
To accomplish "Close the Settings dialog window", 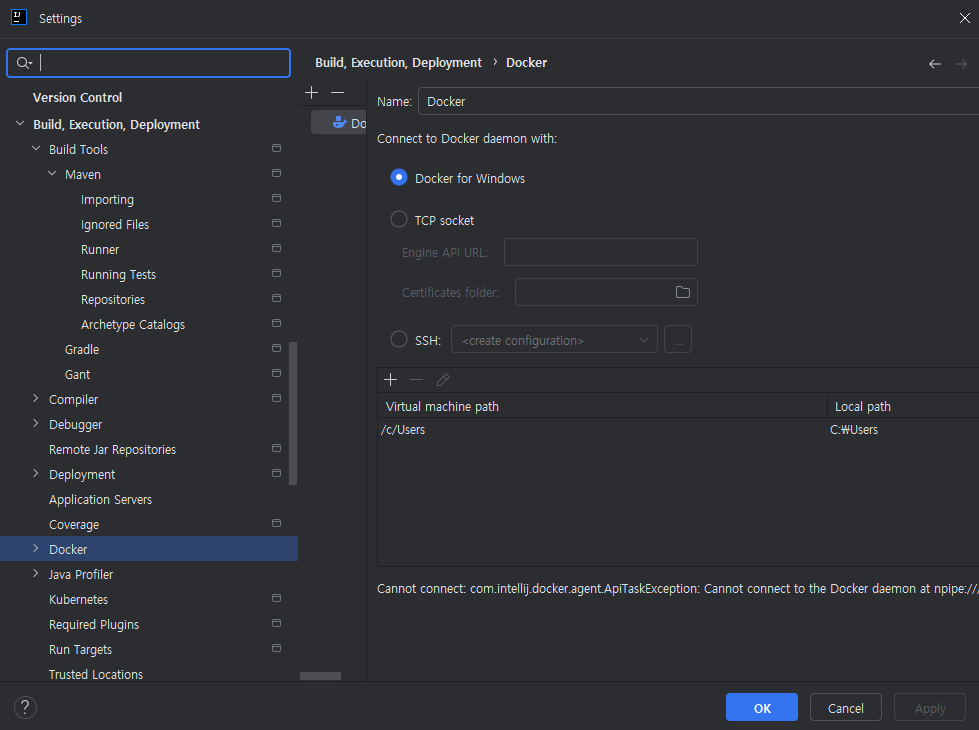I will tap(965, 18).
